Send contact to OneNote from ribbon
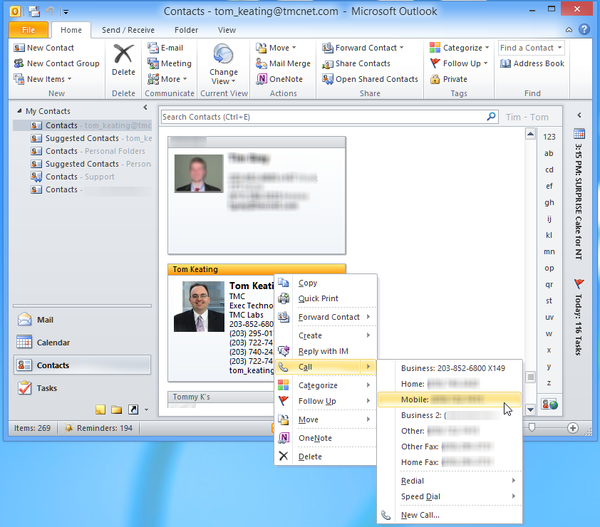Viewport: 600px width, 527px height. tap(283, 79)
